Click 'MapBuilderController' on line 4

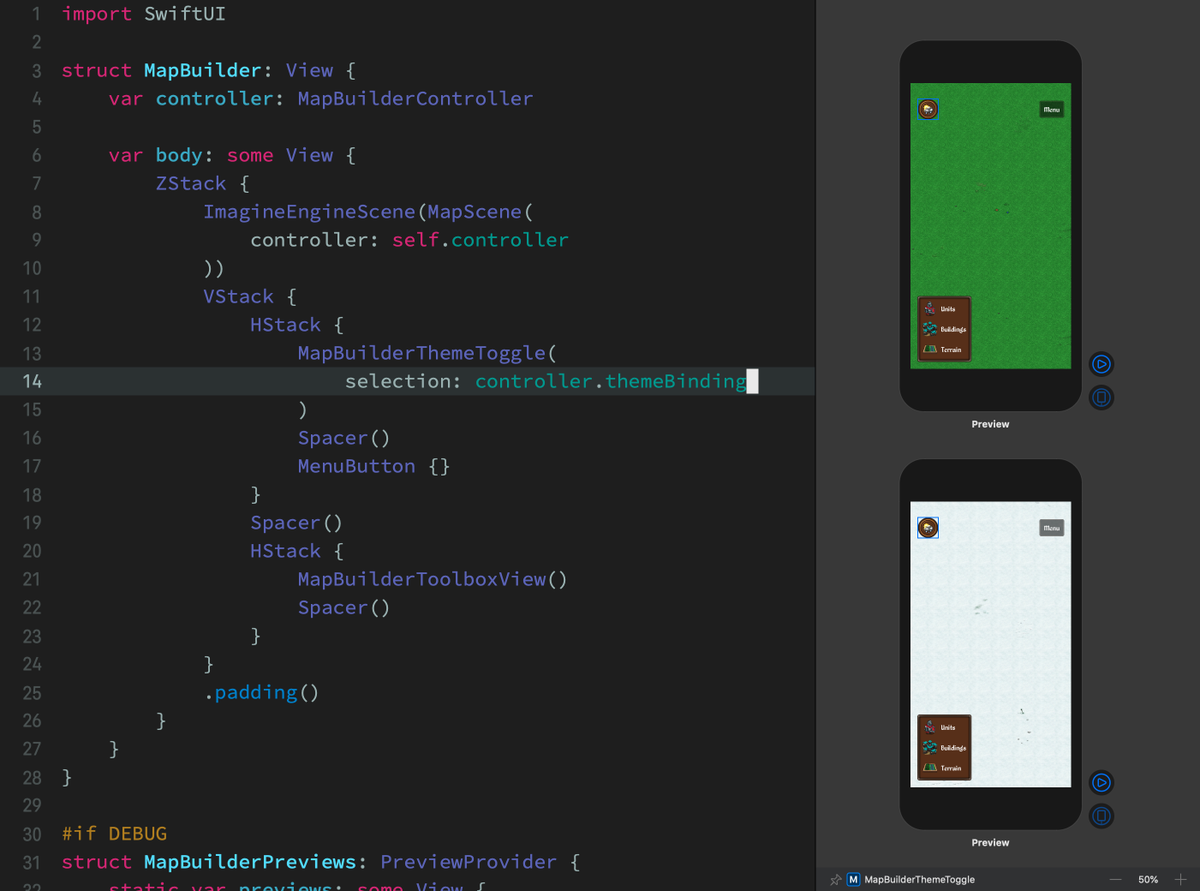coord(415,99)
